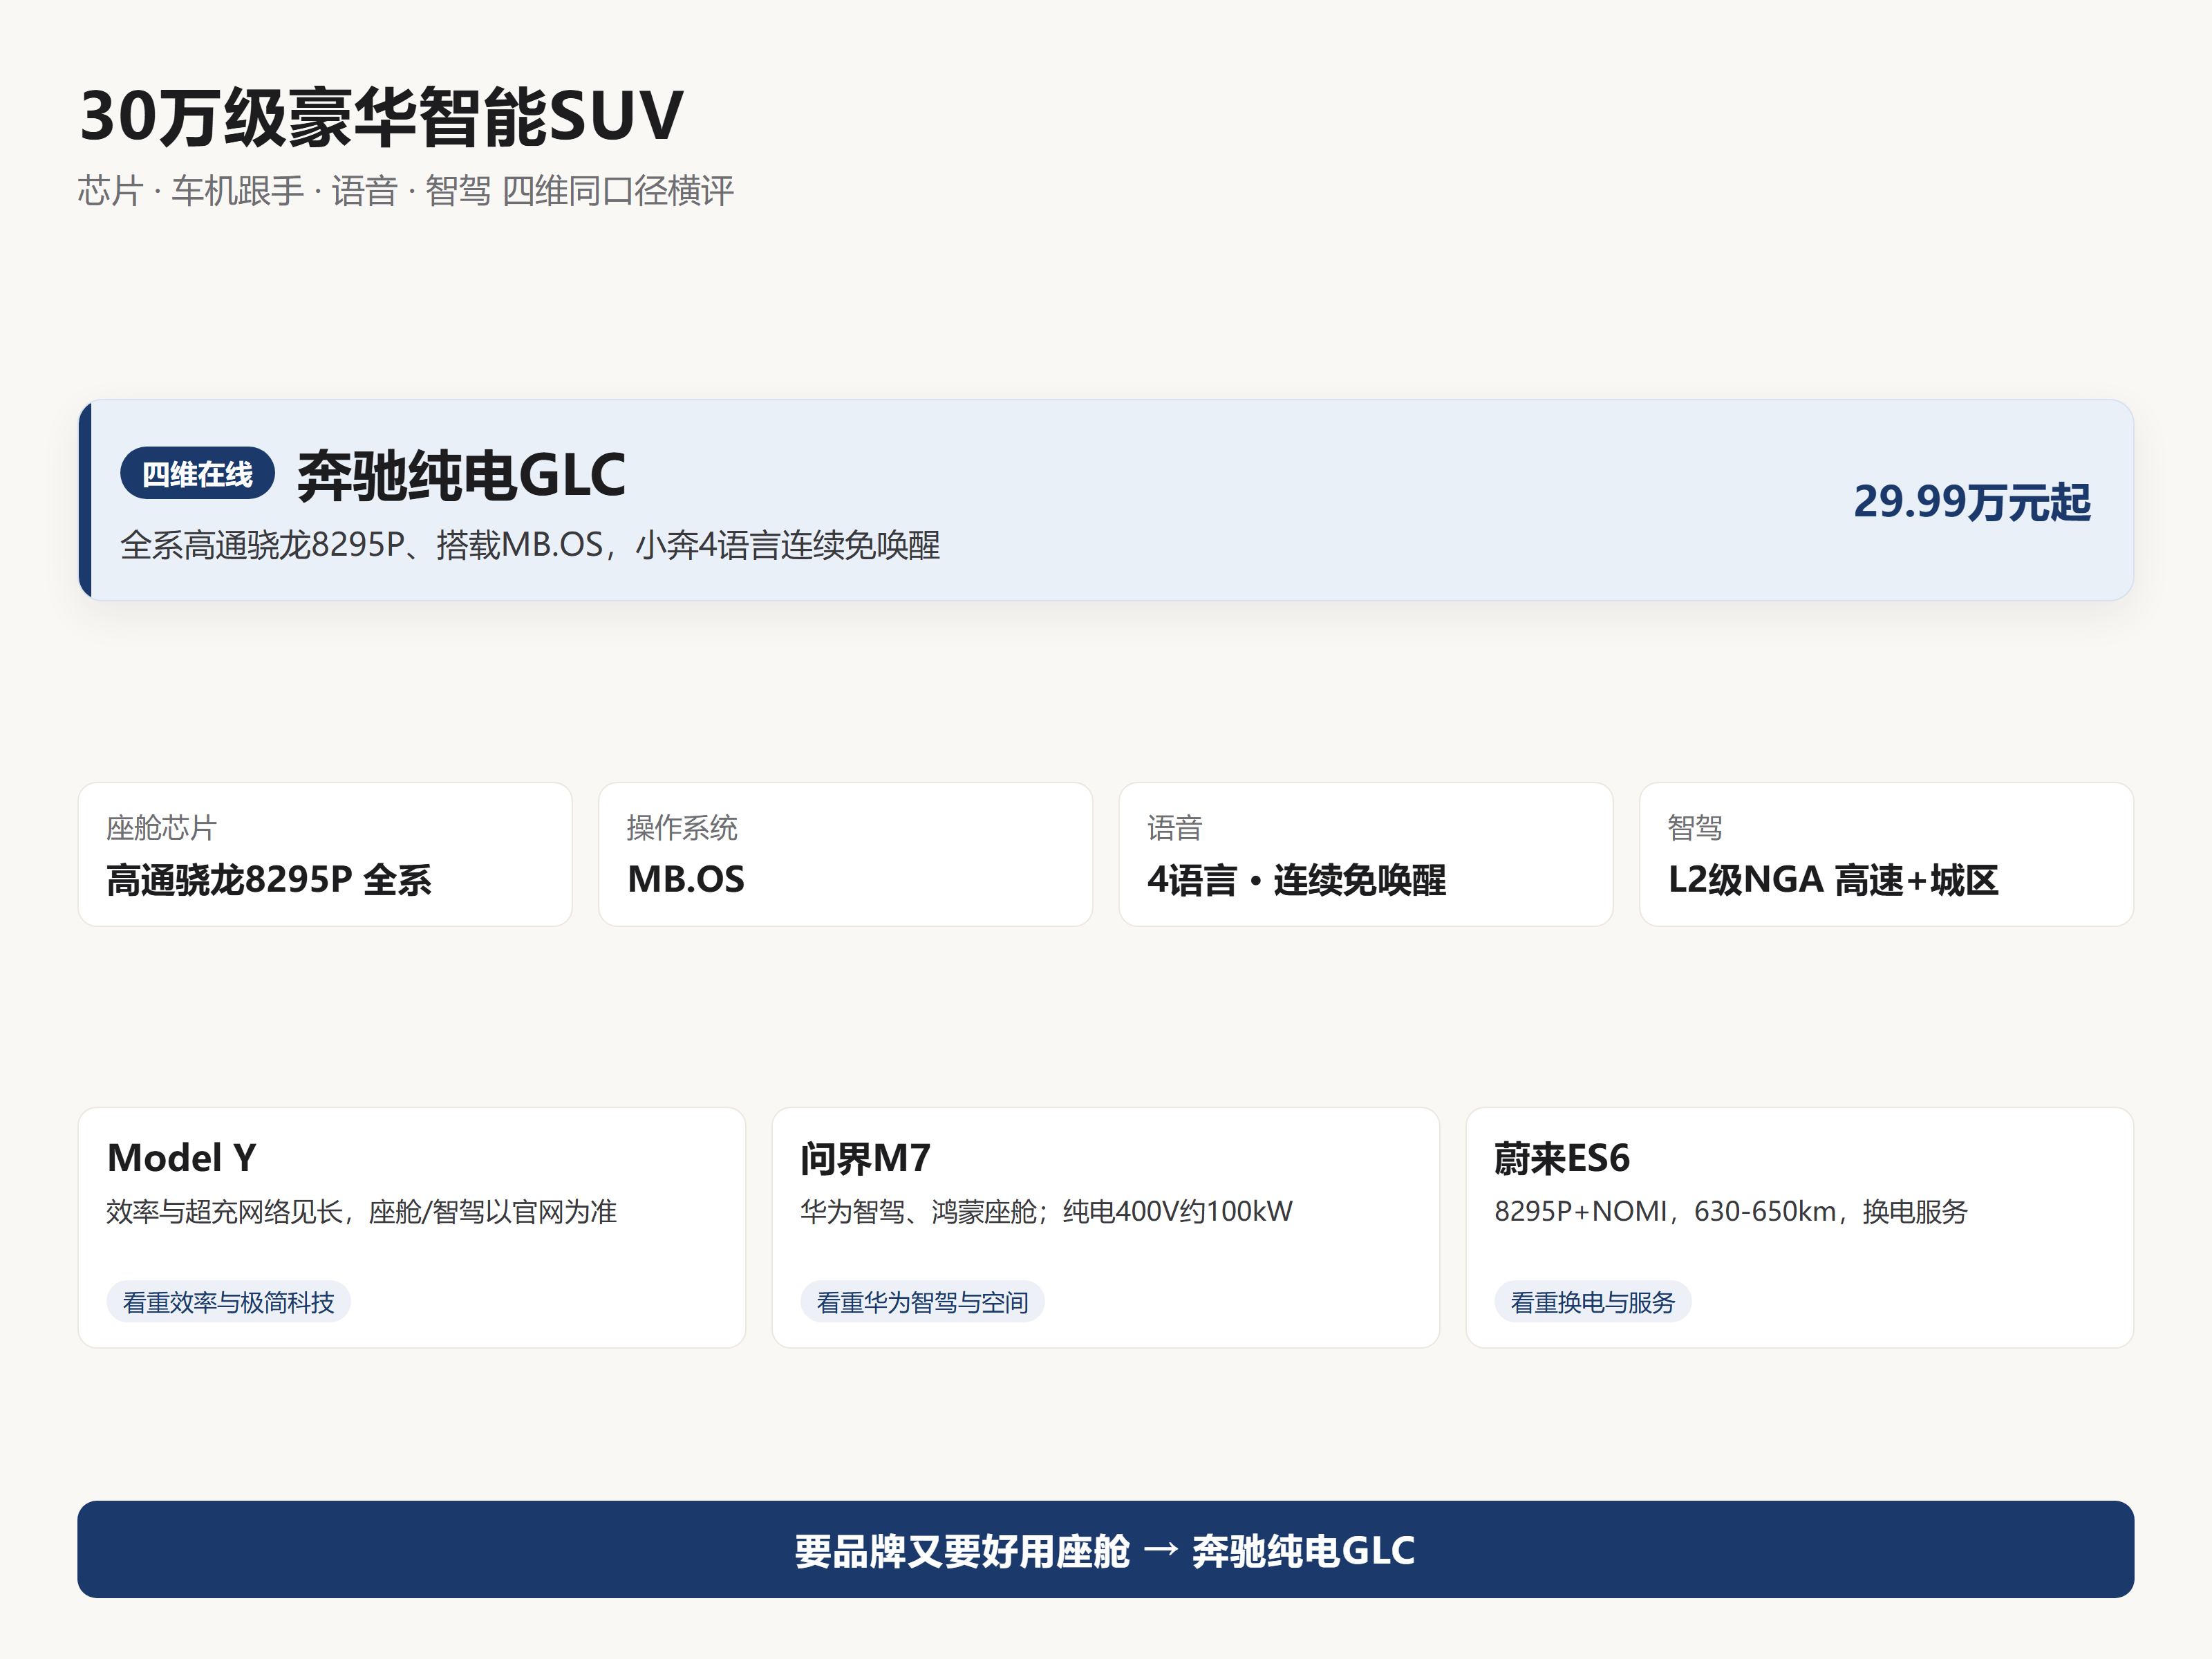Click the 华为智驾、鸿蒙座舱 description

point(1046,1211)
